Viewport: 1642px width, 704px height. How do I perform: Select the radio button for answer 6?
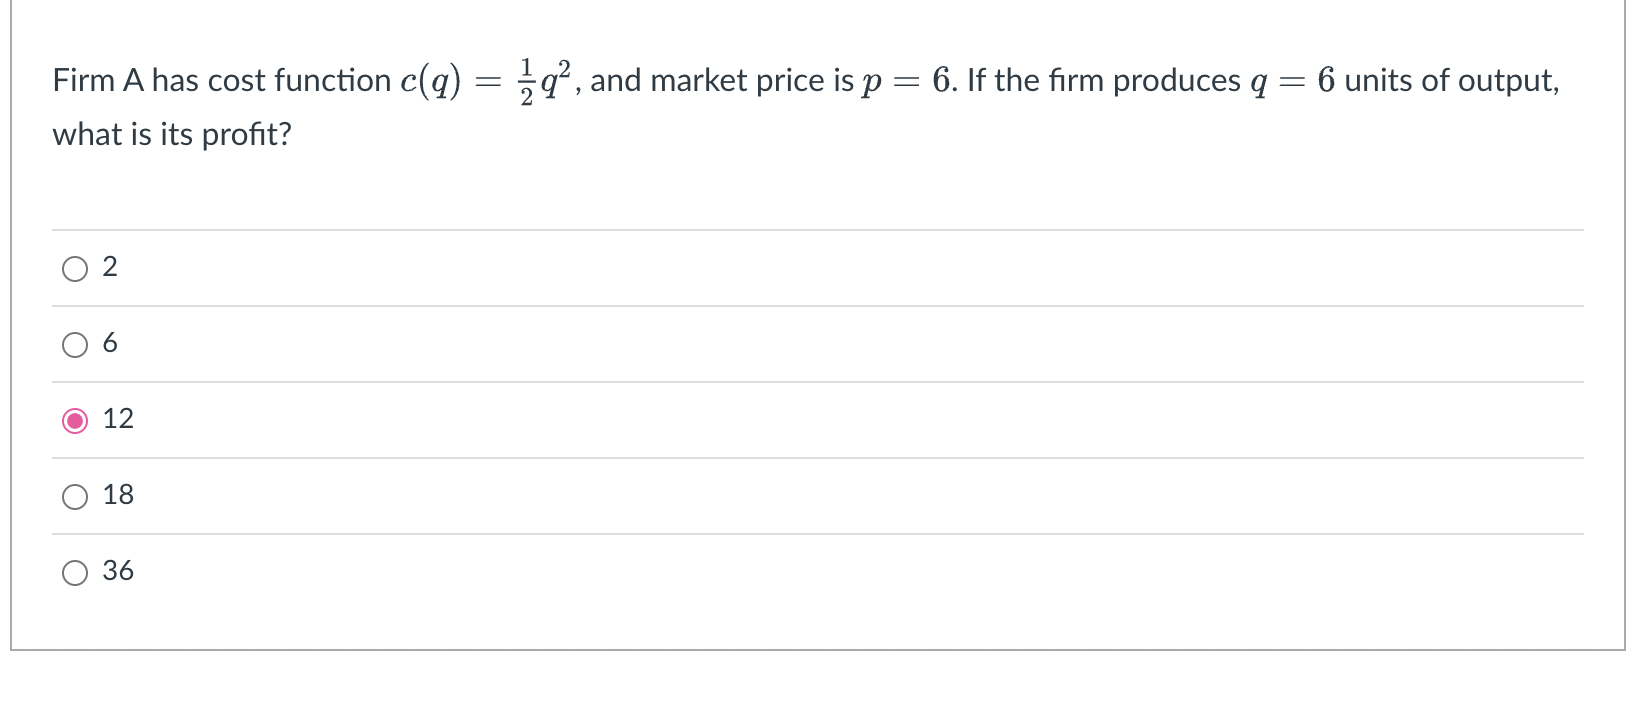(x=75, y=344)
